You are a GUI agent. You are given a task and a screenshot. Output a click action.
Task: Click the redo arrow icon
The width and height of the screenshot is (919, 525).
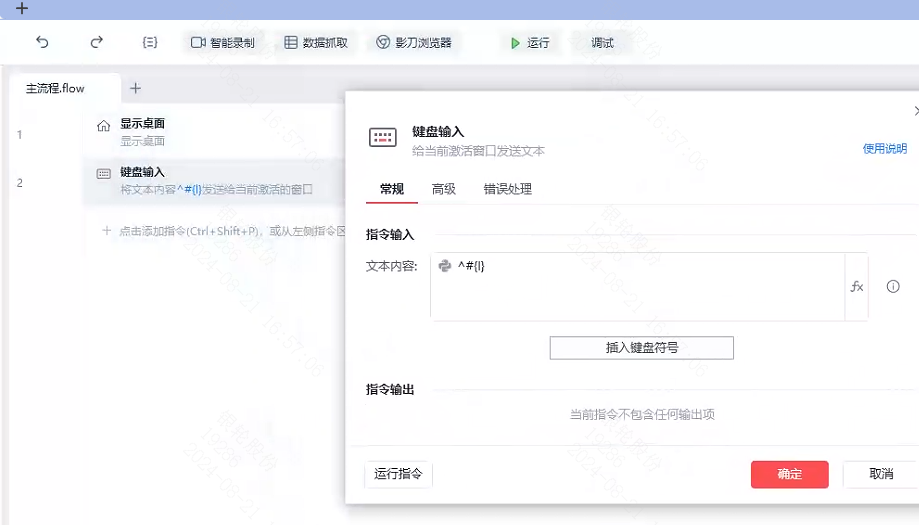(97, 42)
